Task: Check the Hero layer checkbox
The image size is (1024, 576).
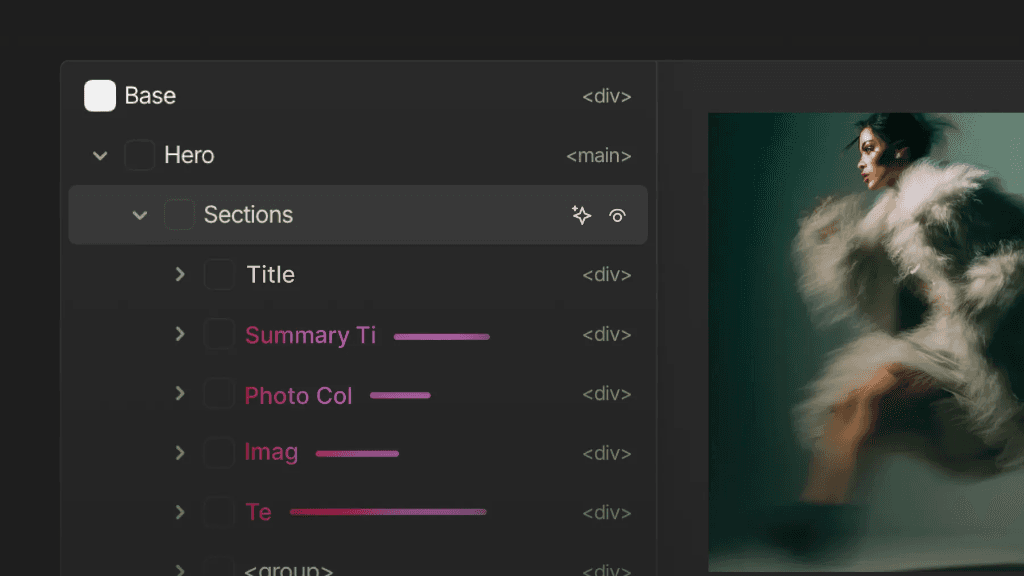Action: pos(139,155)
